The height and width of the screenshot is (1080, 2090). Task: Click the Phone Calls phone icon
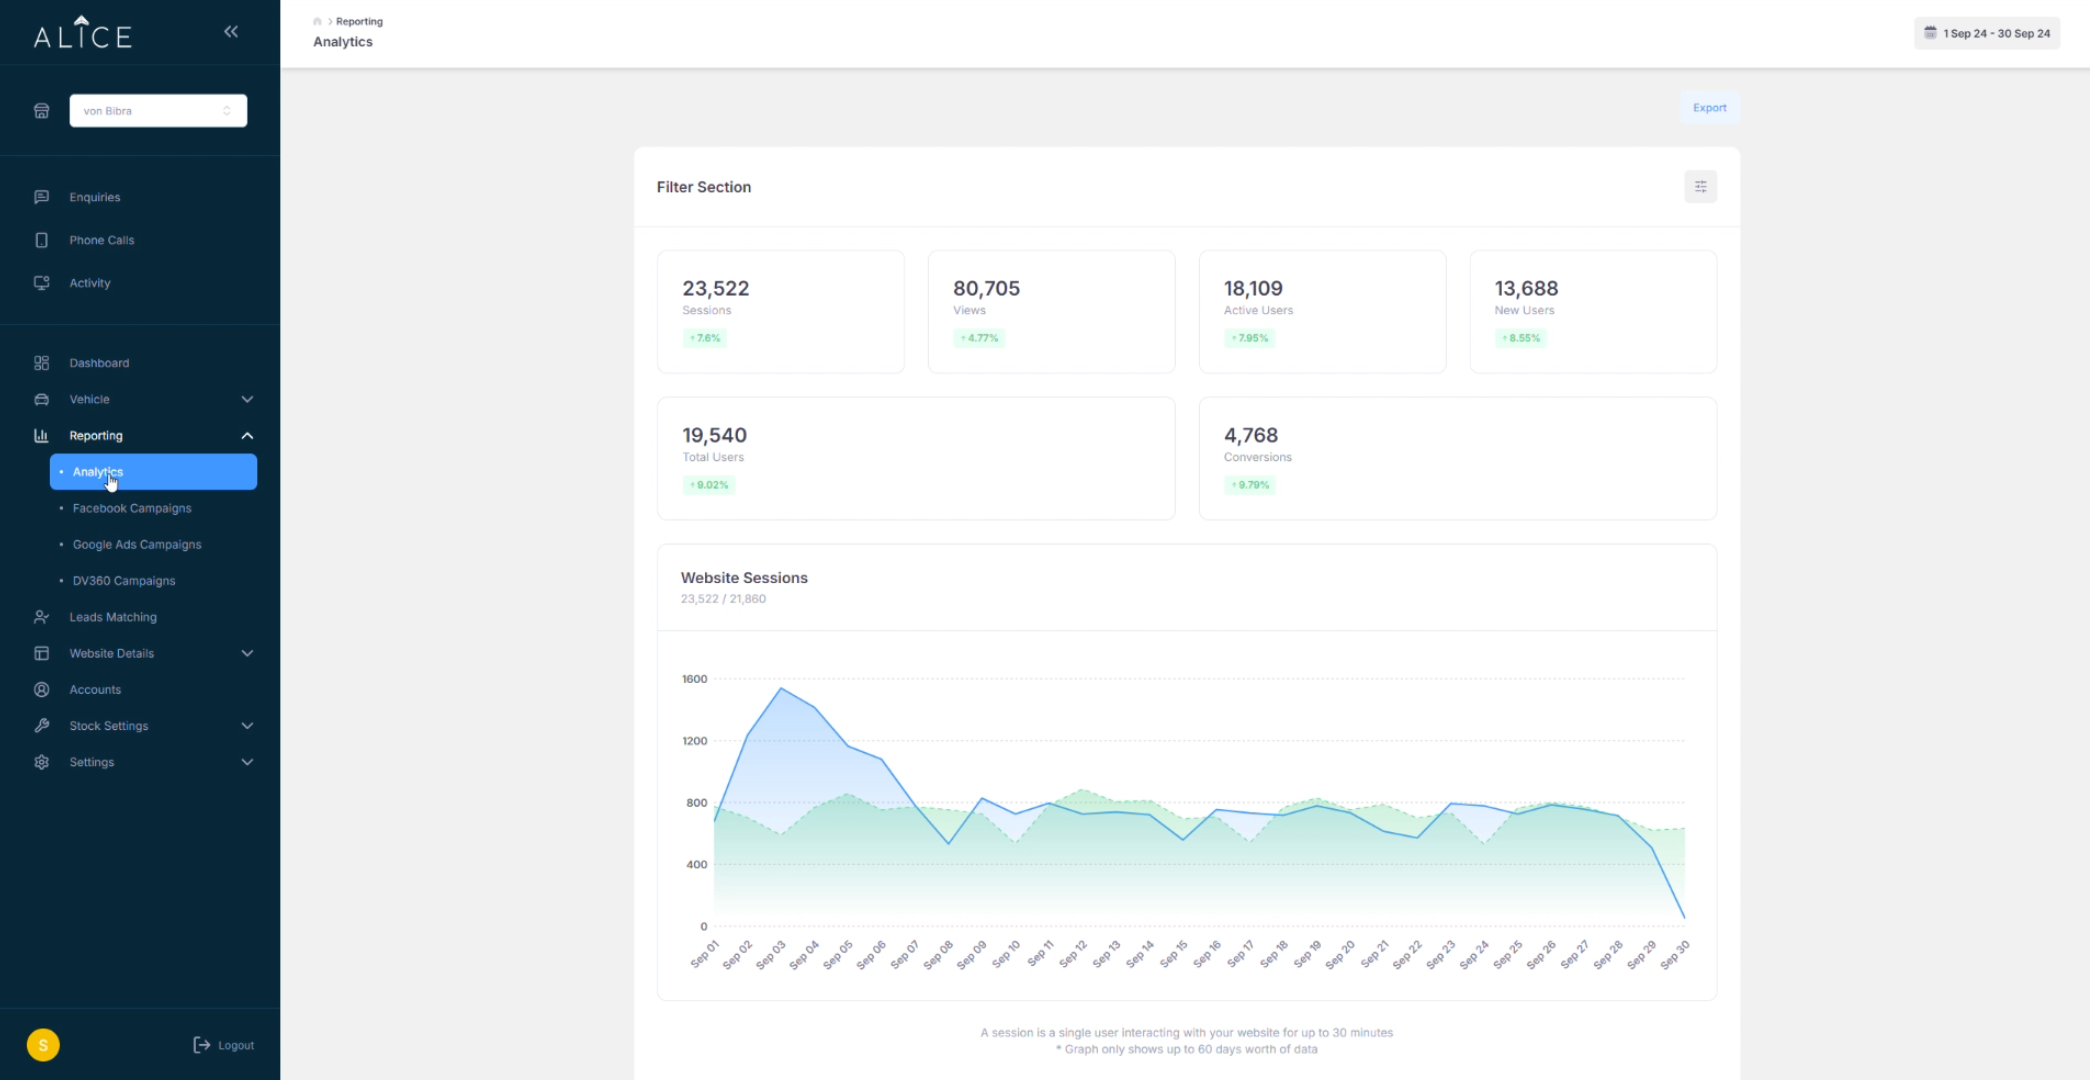(41, 240)
